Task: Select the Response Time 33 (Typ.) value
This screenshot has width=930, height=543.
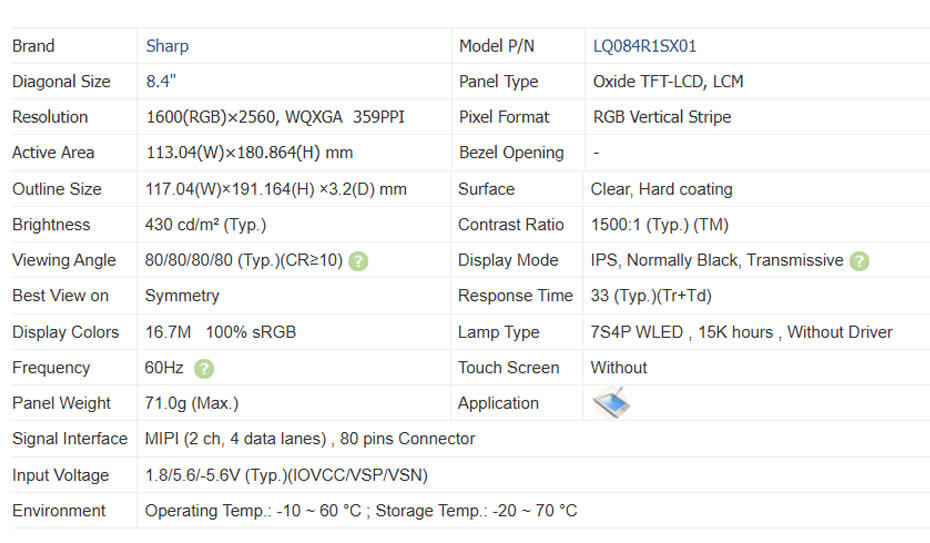Action: (649, 296)
